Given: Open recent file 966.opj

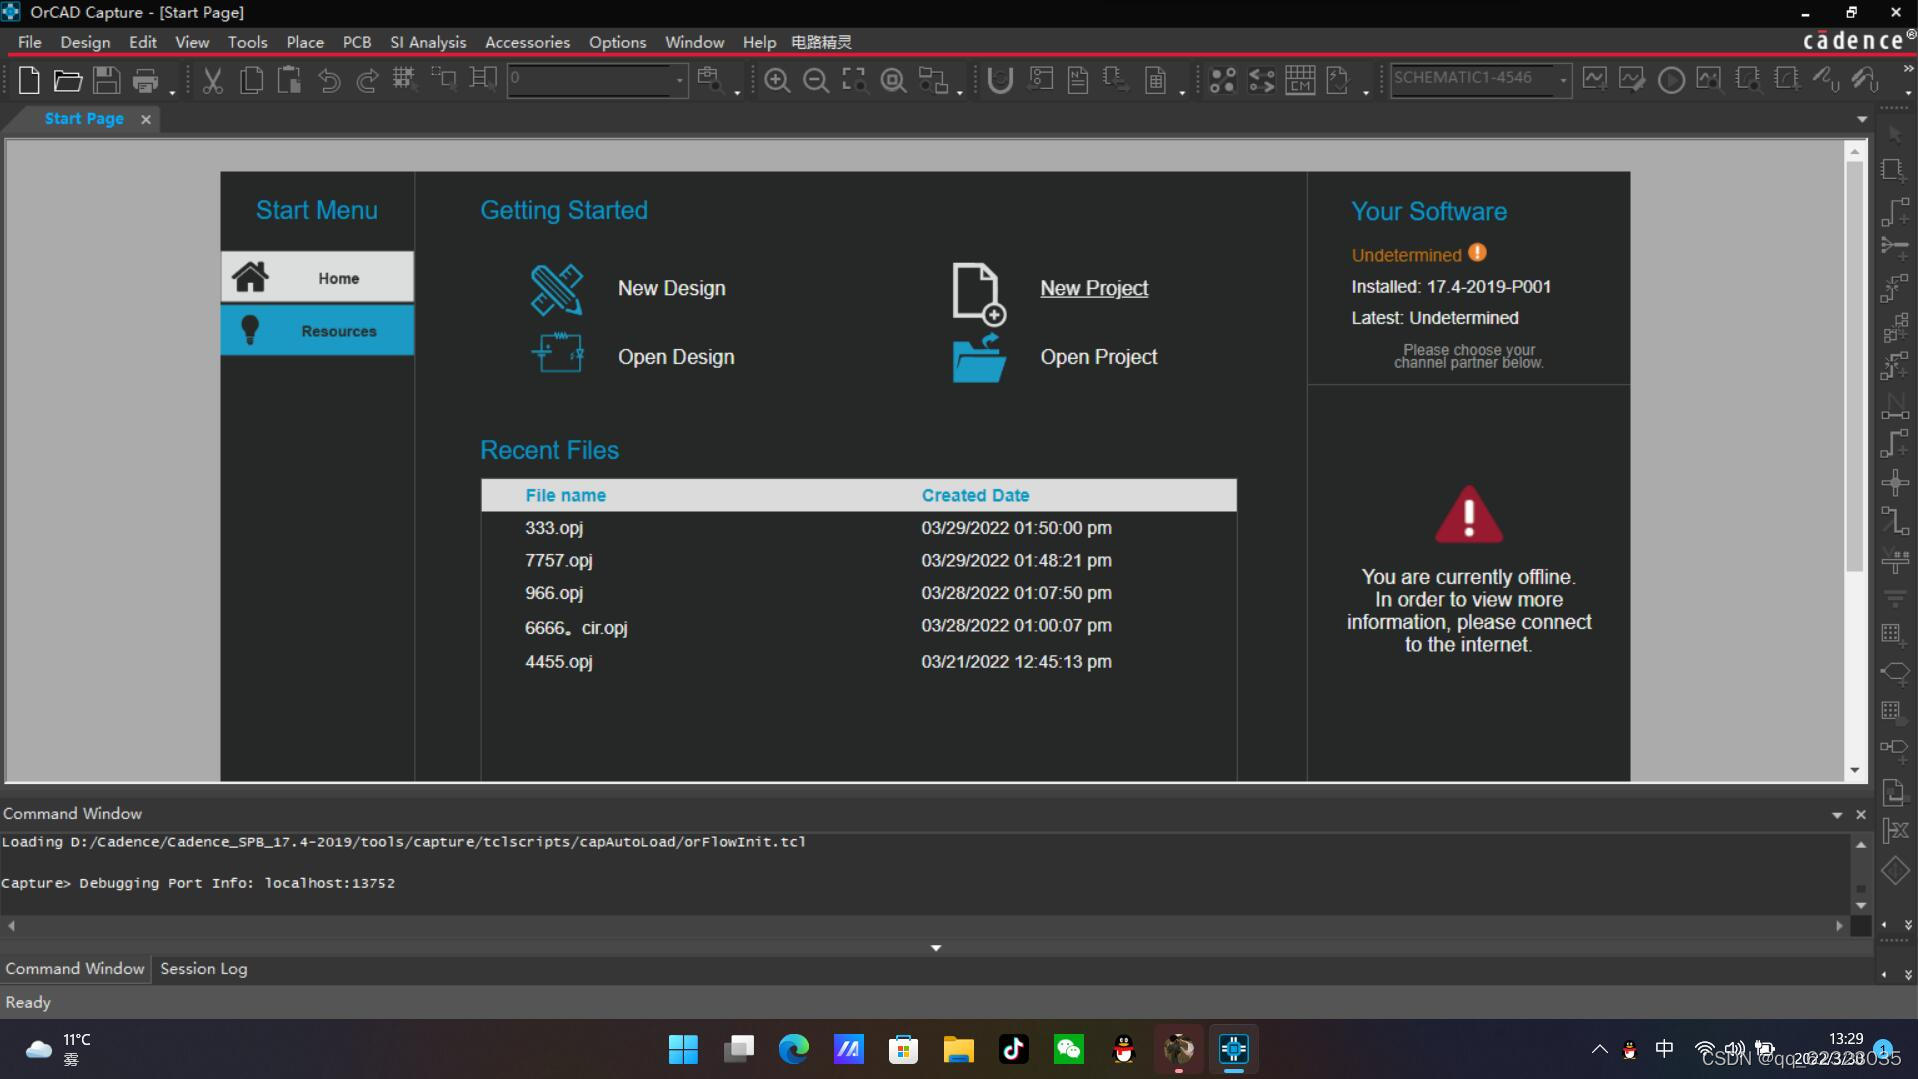Looking at the screenshot, I should (554, 592).
